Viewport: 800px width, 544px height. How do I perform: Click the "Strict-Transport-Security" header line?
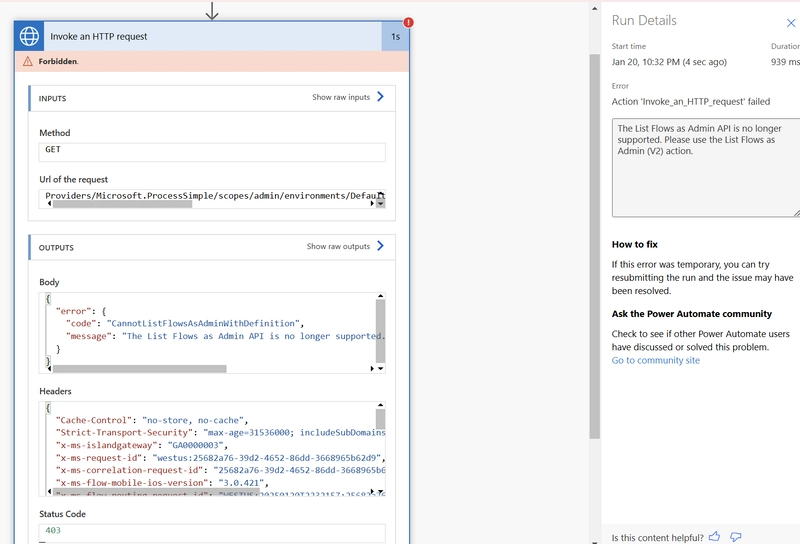(220, 433)
